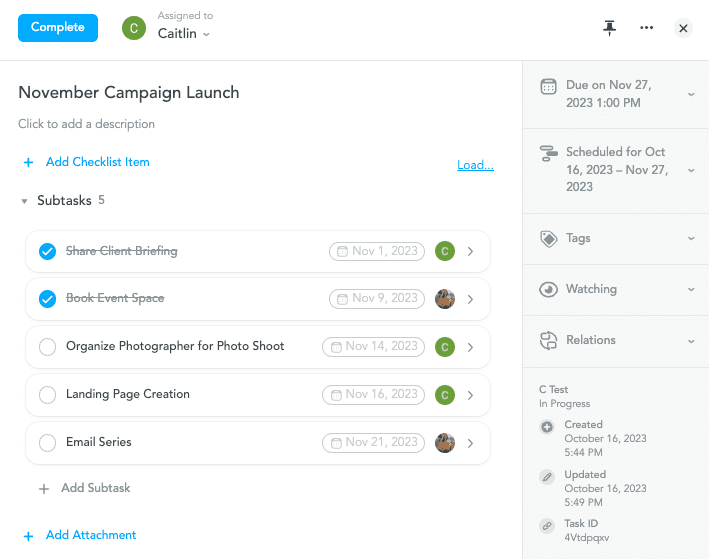
Task: Open the assignee dropdown showing Caitlin
Action: point(184,34)
